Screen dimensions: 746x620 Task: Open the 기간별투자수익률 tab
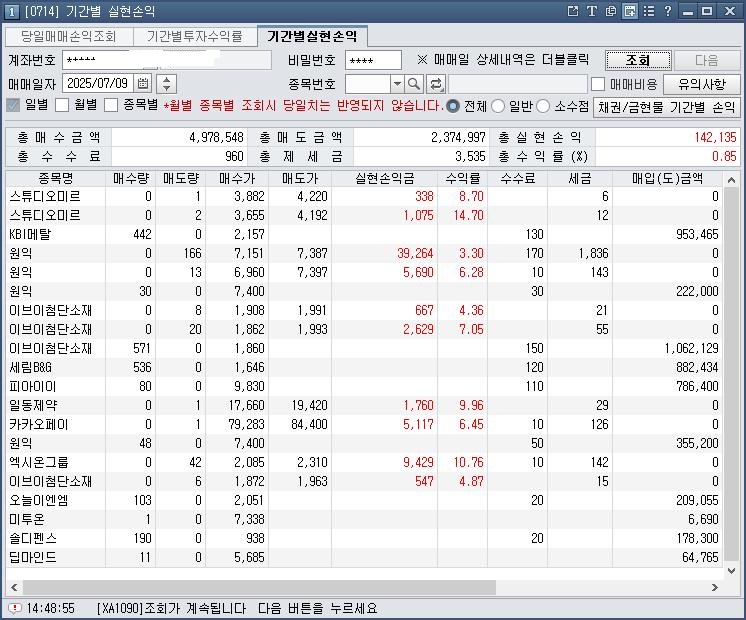(194, 37)
